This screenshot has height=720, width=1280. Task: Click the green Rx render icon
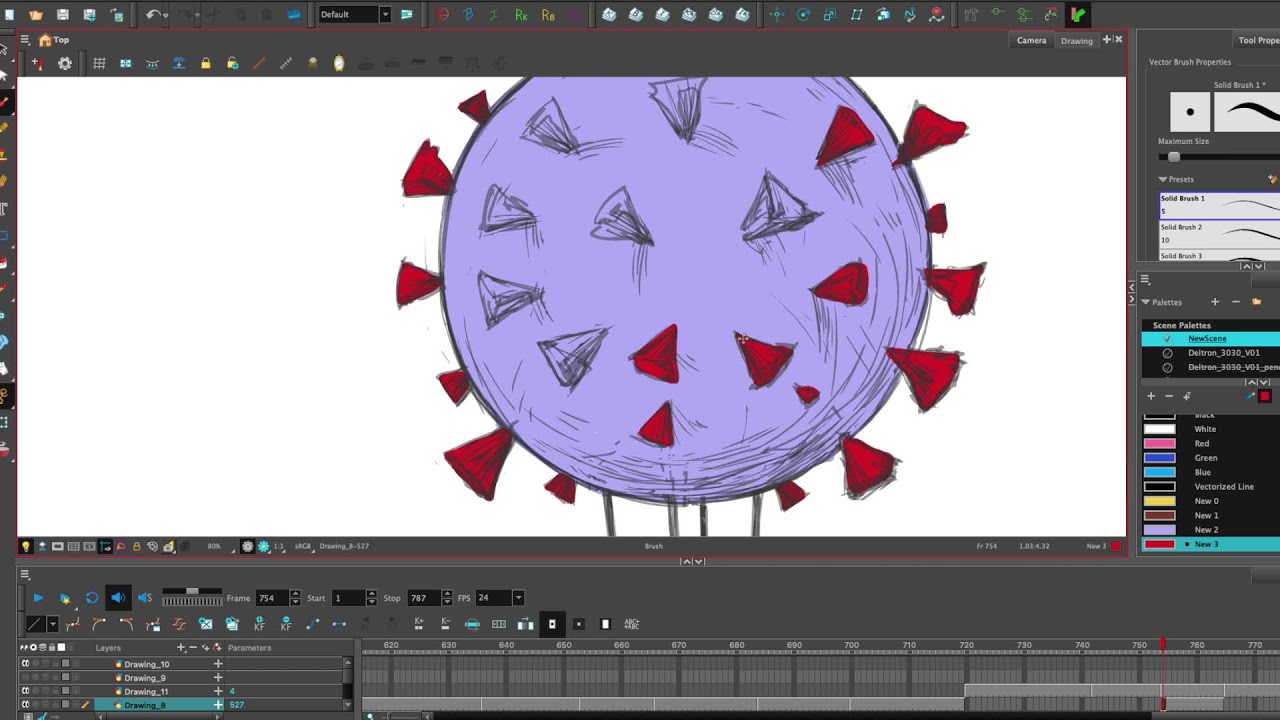521,15
